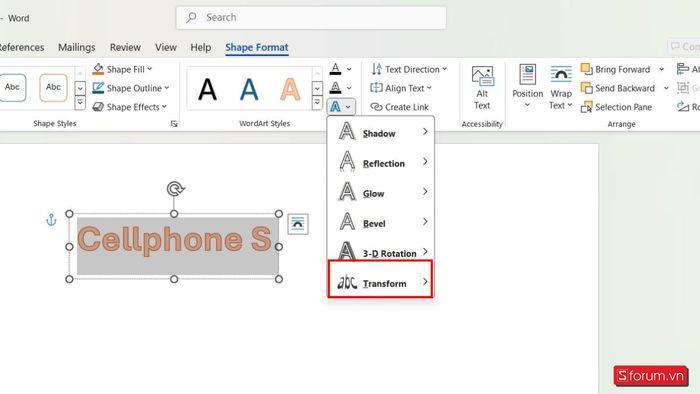Screen dimensions: 700x394
Task: Open the Bring Forward dropdown arrow
Action: point(662,69)
